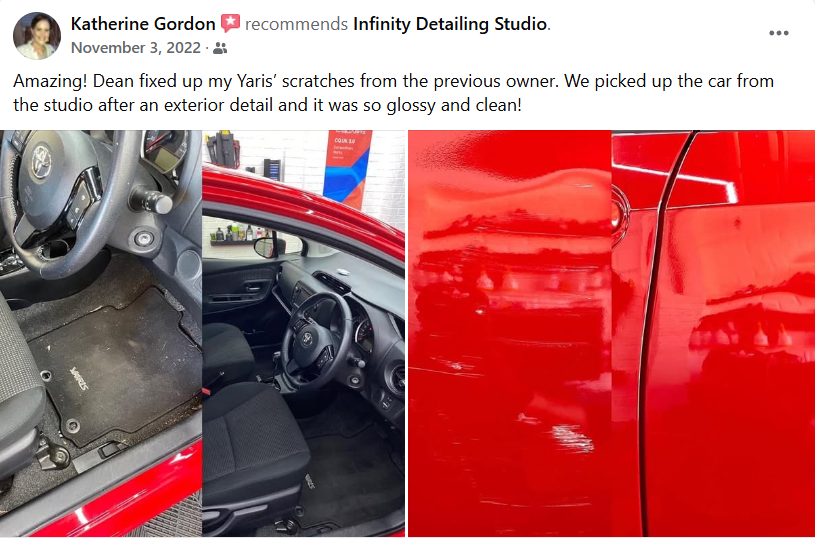Click the word 'recommends' in the header
The height and width of the screenshot is (540, 815).
(x=296, y=24)
